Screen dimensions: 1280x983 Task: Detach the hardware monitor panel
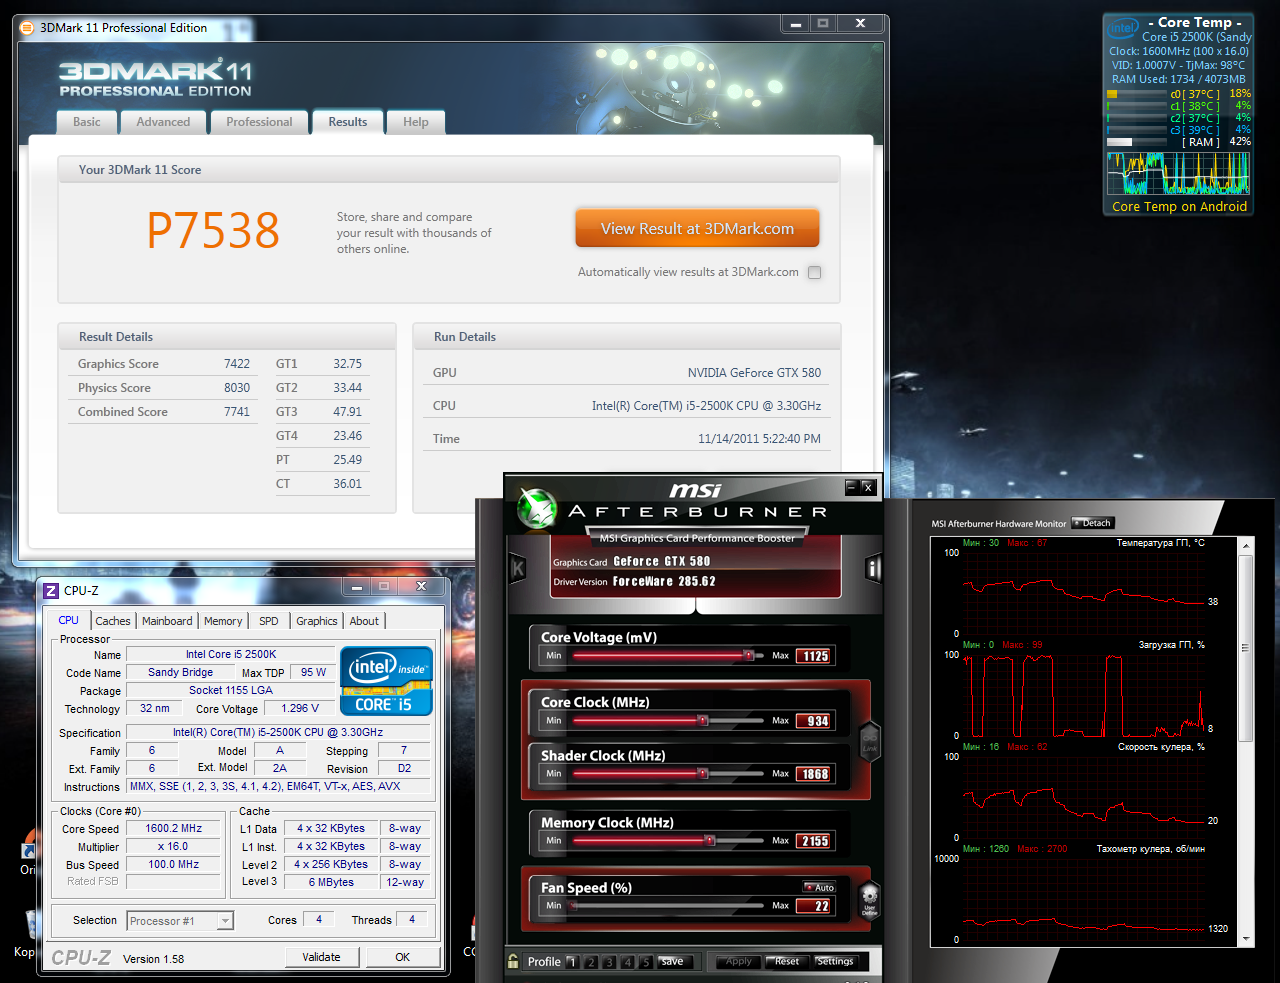pyautogui.click(x=1092, y=523)
